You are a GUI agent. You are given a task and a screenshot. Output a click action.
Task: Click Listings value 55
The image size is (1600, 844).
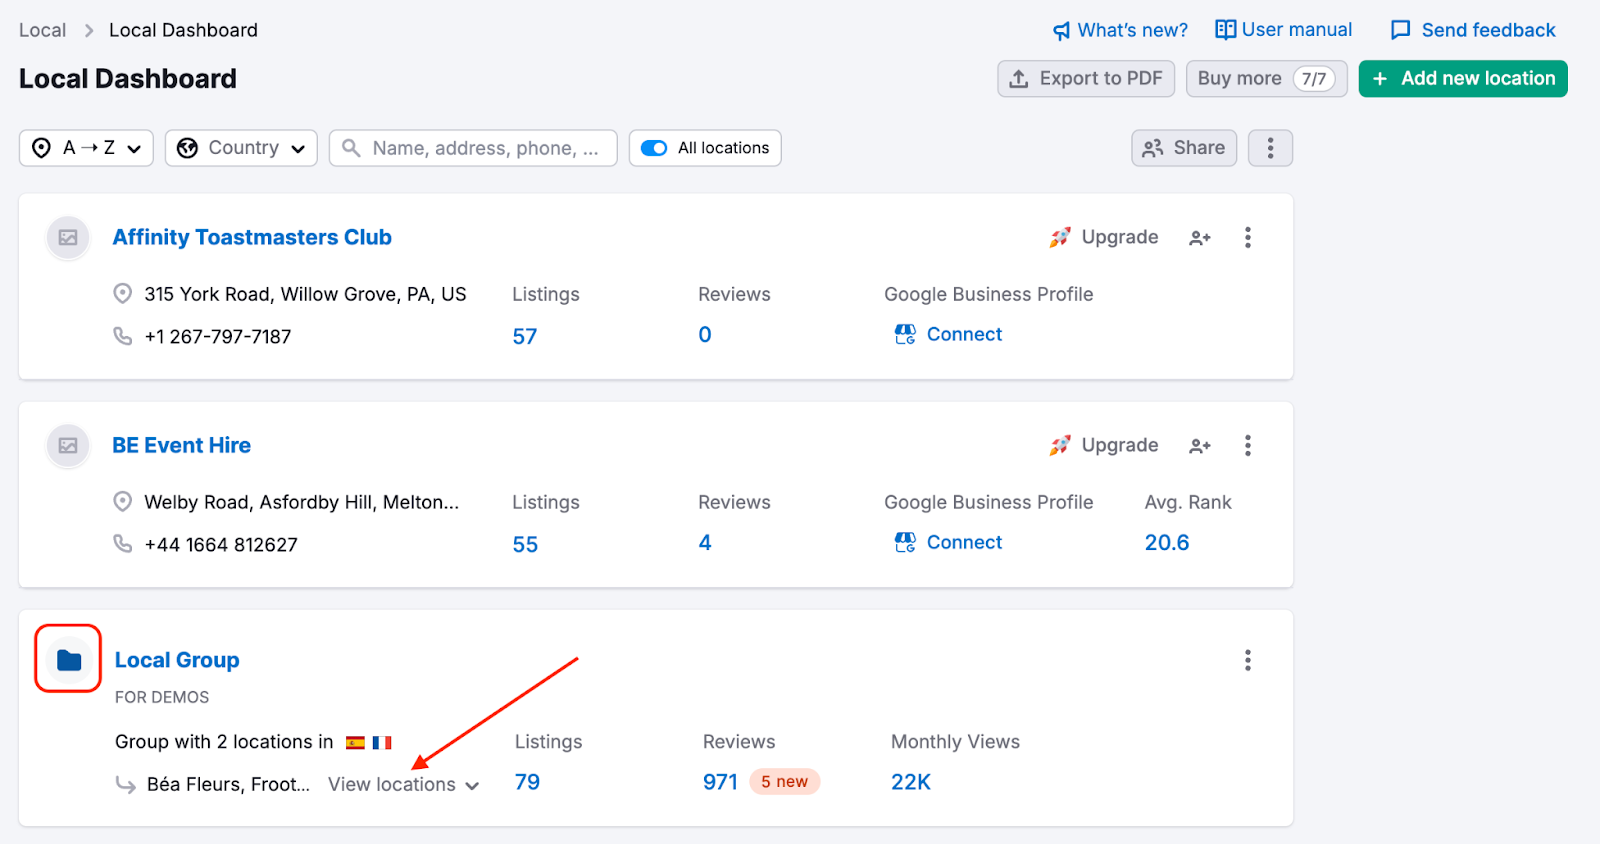(x=525, y=544)
